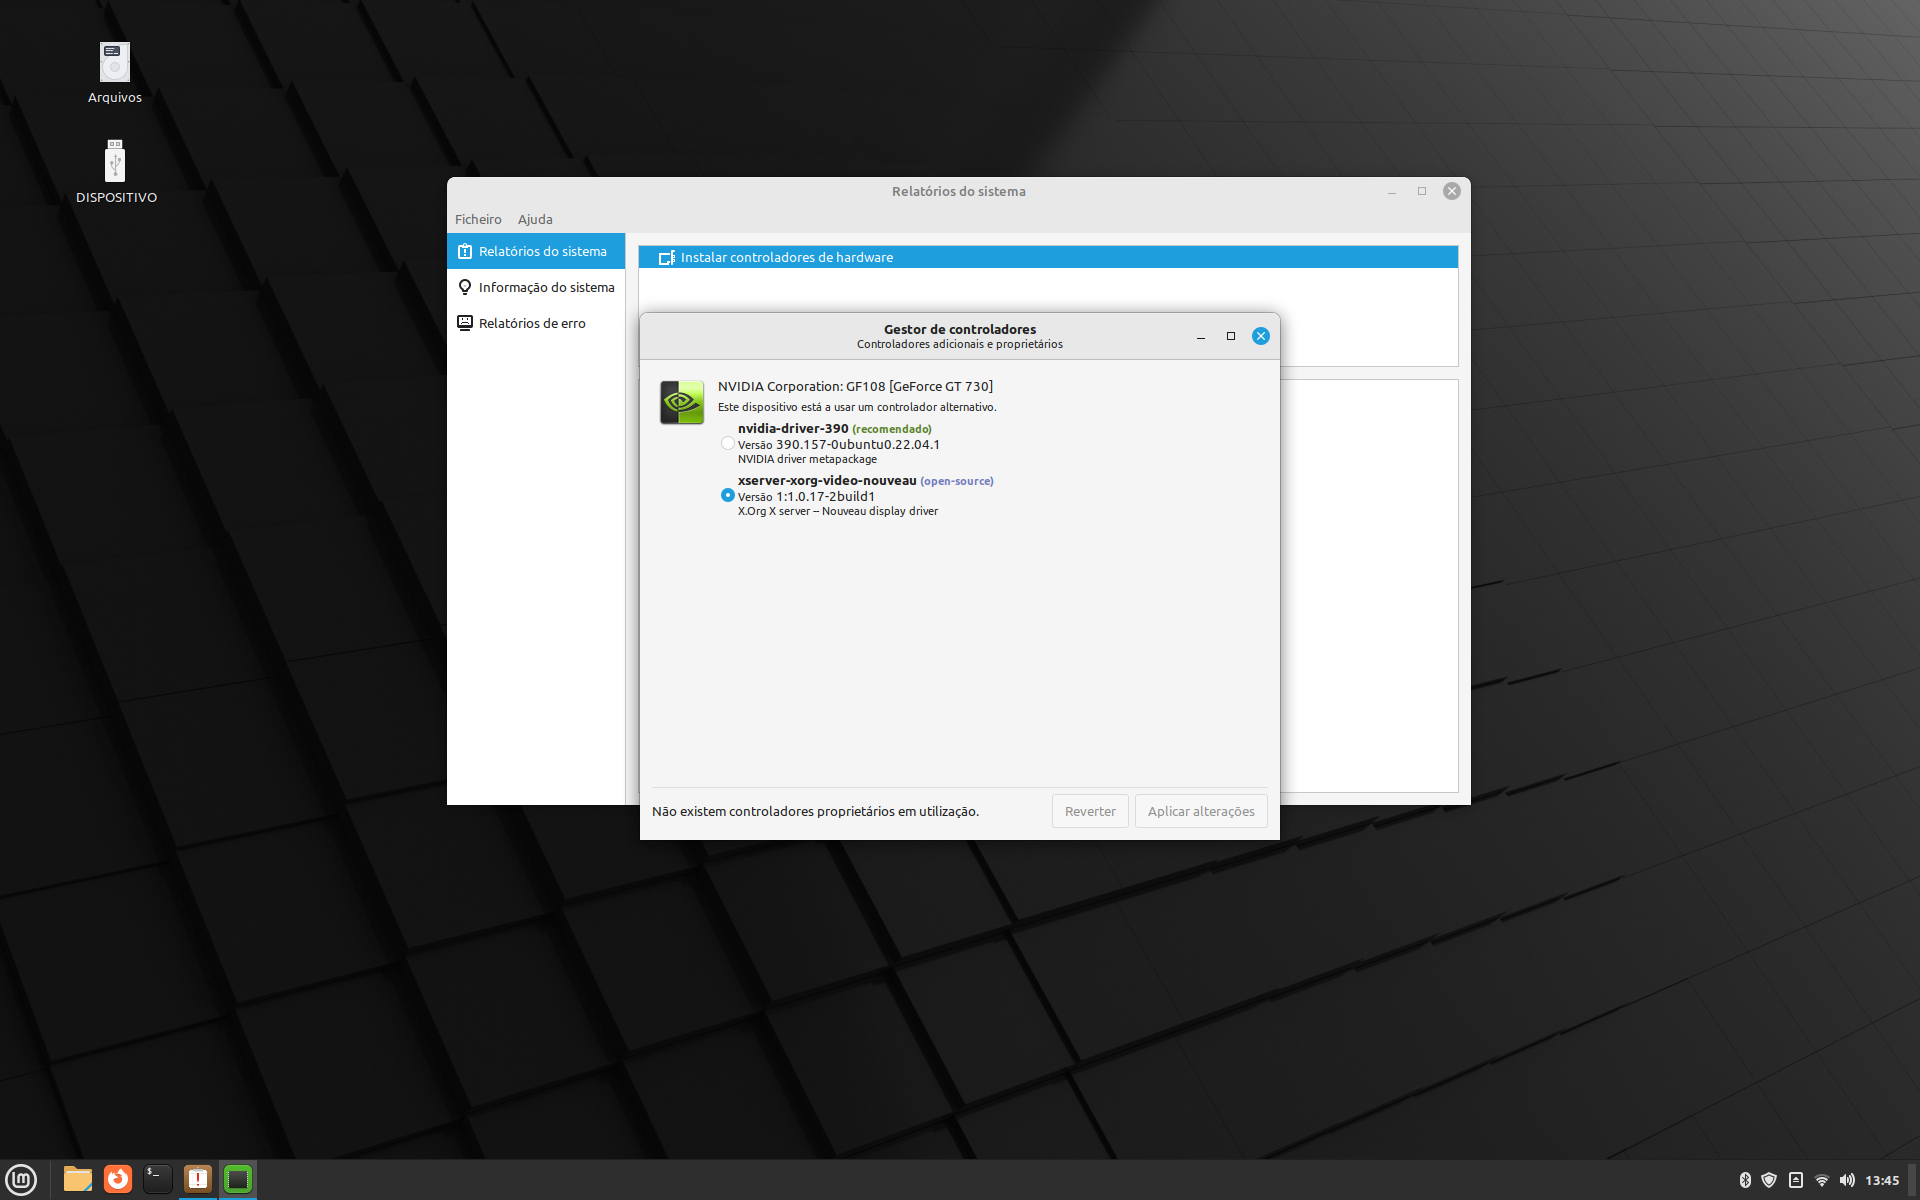Select the nvidia-driver-390 recommended driver
1920x1200 pixels.
[x=728, y=443]
